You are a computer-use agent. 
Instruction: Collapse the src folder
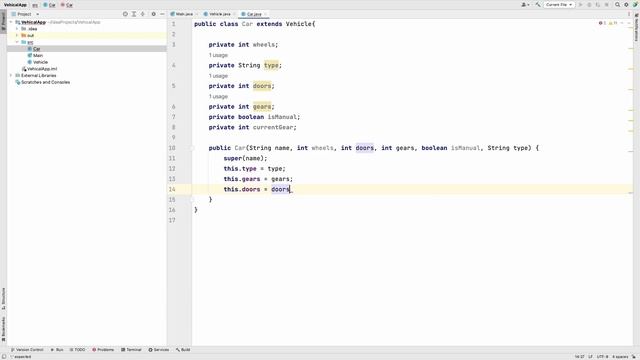pyautogui.click(x=17, y=42)
